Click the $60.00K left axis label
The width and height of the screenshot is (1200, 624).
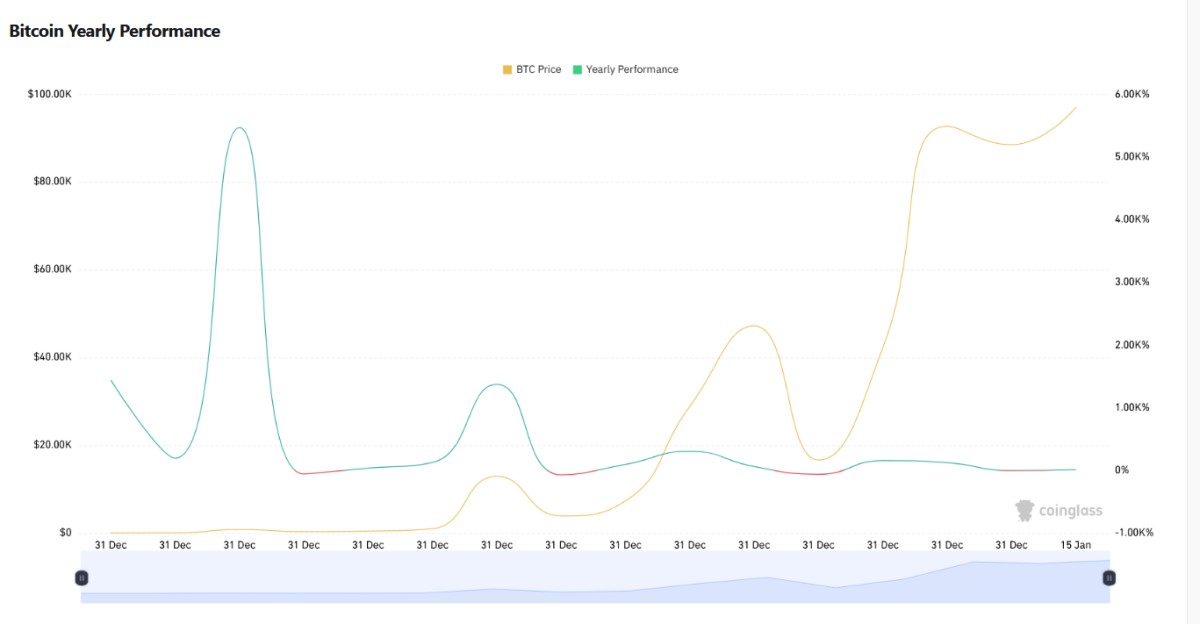click(x=51, y=269)
